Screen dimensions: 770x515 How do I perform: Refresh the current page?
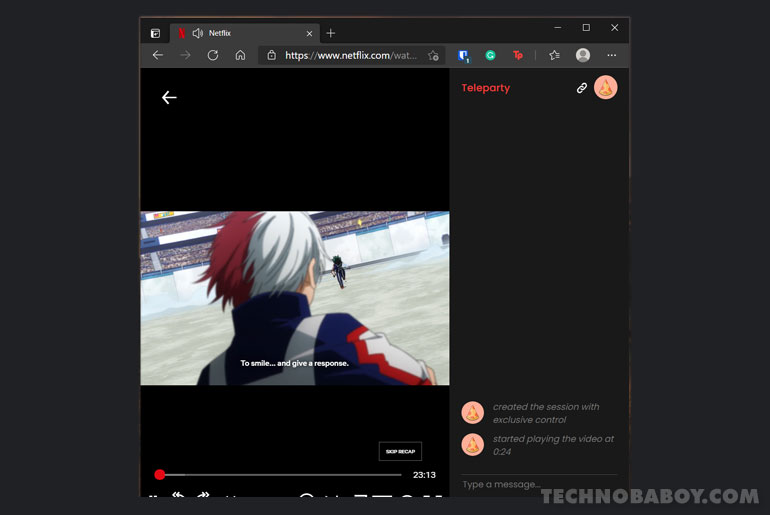pyautogui.click(x=213, y=55)
